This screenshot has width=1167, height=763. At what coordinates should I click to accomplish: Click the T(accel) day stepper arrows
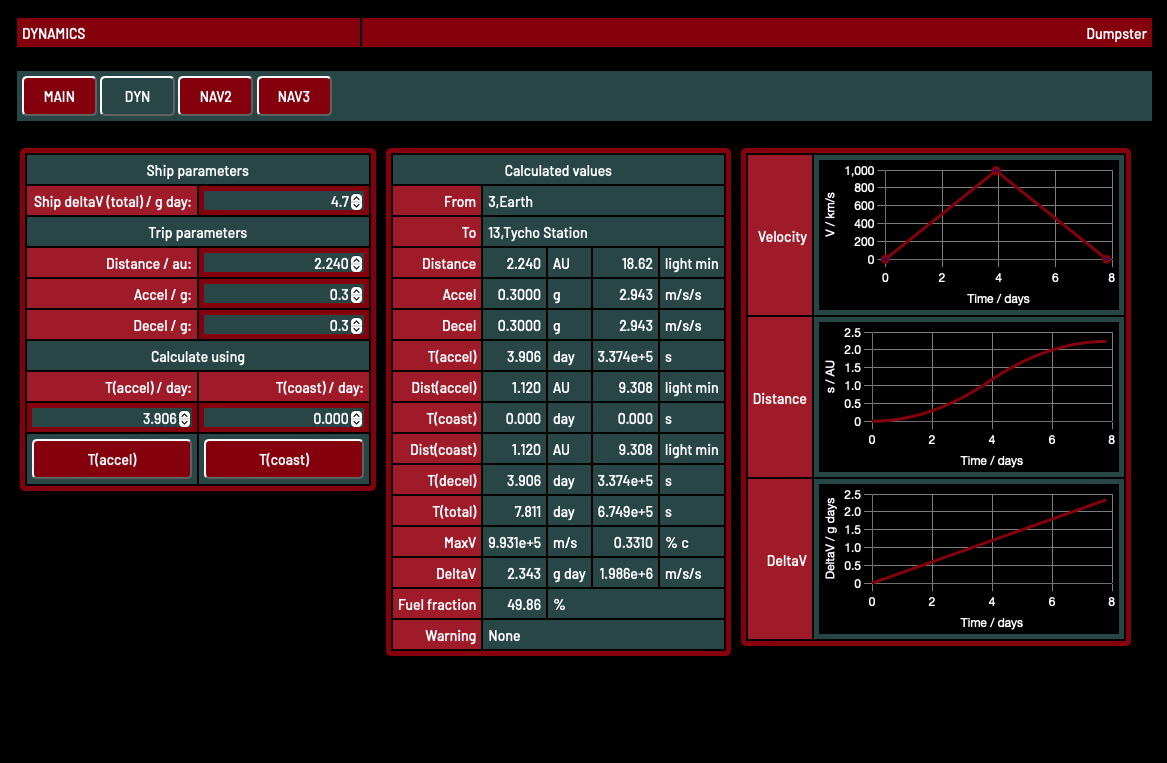(x=185, y=419)
